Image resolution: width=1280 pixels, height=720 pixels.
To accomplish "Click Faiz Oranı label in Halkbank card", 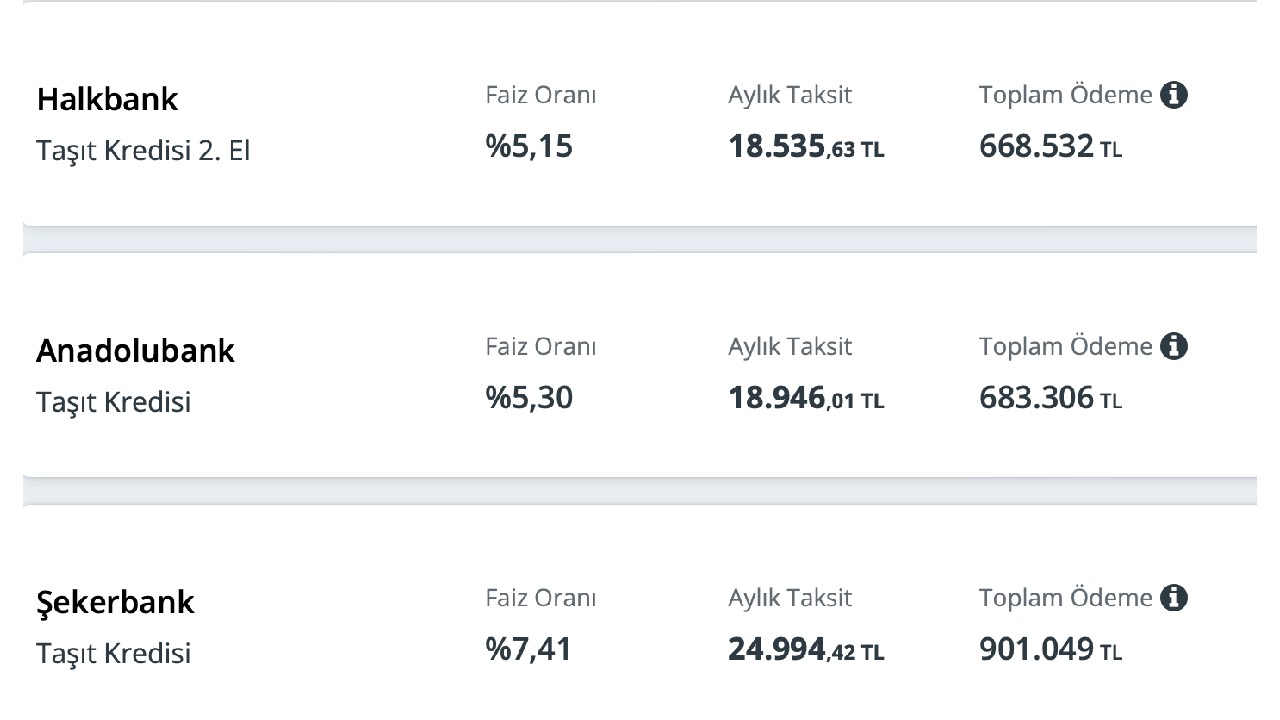I will [541, 95].
